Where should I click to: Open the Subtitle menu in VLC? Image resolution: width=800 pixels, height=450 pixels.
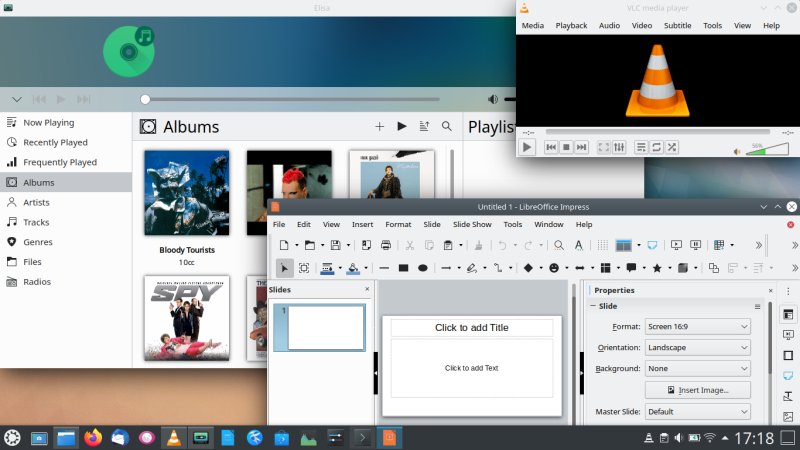pyautogui.click(x=677, y=25)
